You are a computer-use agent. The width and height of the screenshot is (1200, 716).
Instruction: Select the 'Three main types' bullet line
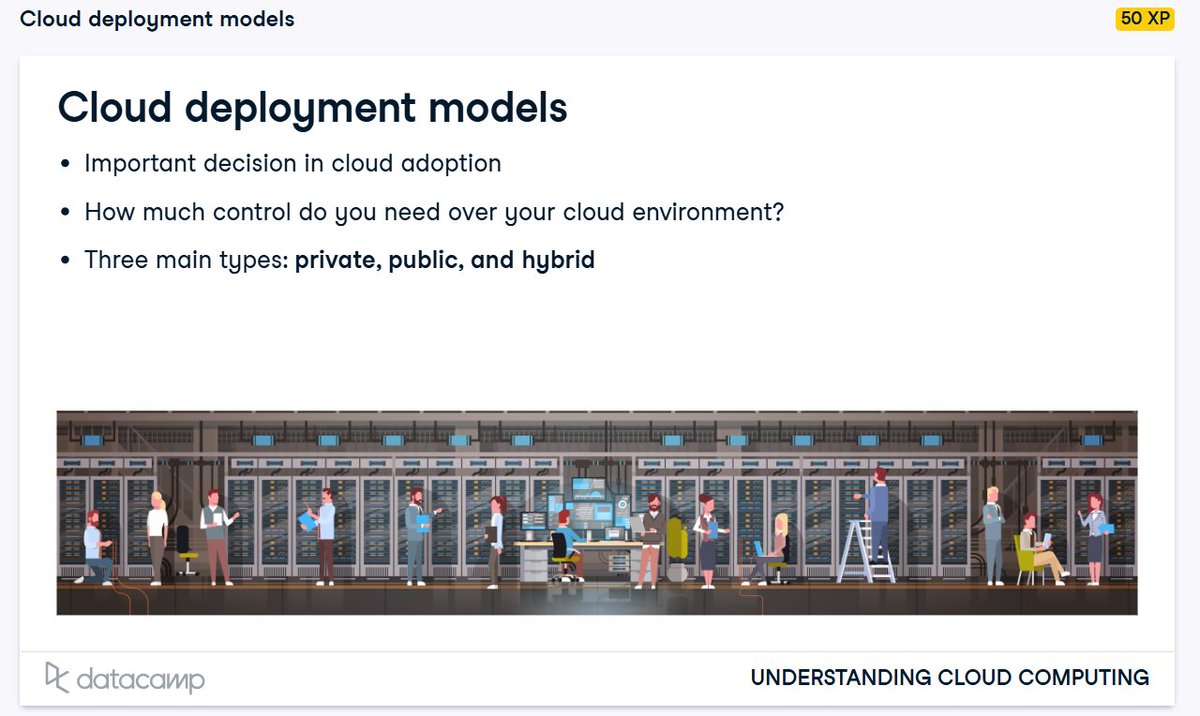click(x=340, y=261)
